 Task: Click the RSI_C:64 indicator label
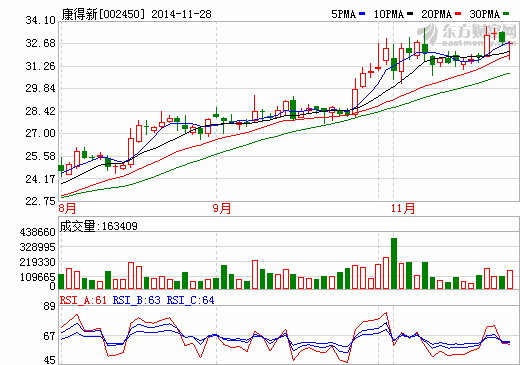tap(190, 300)
